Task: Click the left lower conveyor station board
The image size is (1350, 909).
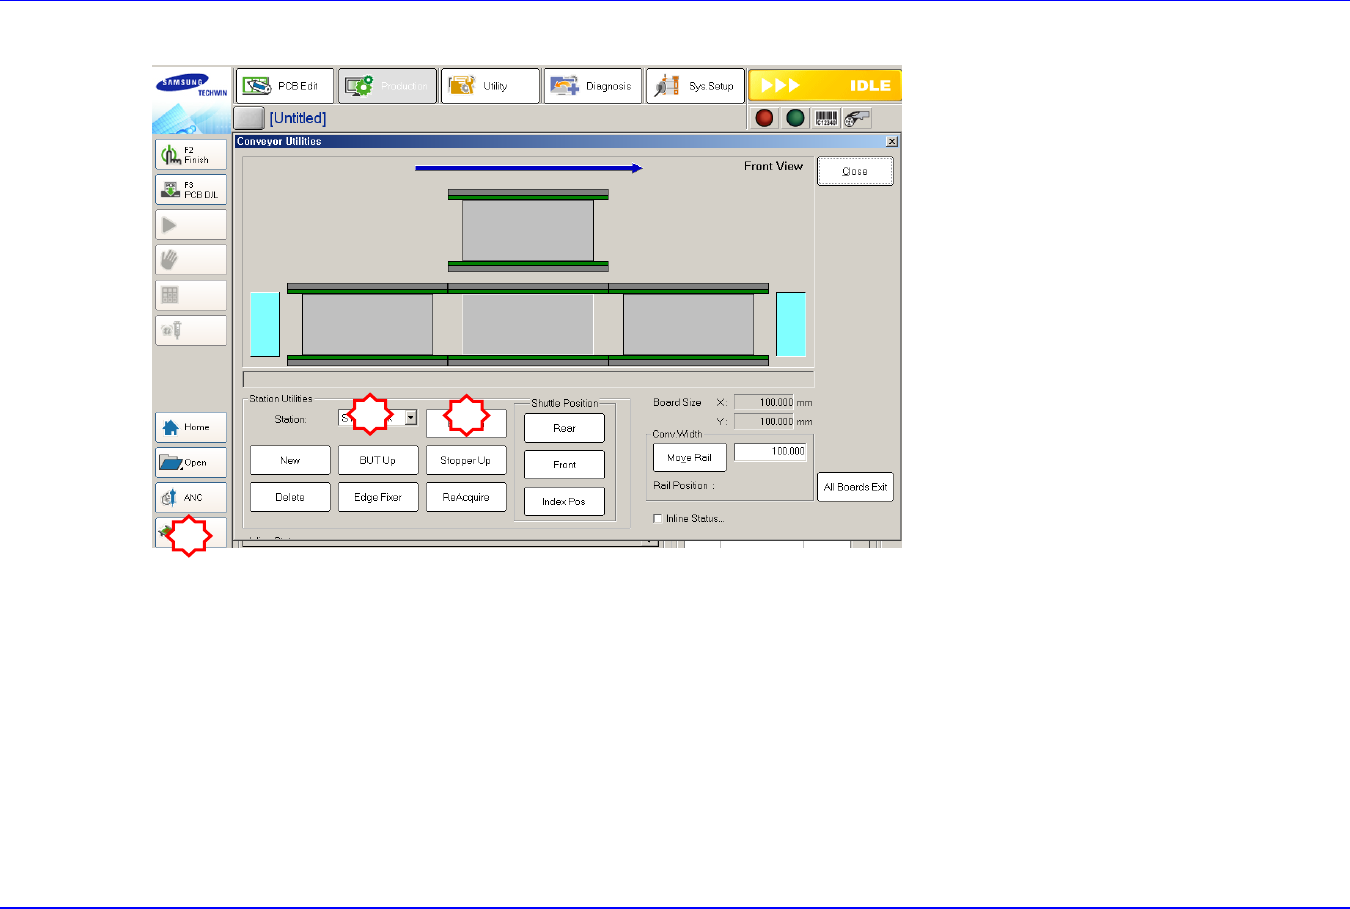Action: (367, 324)
